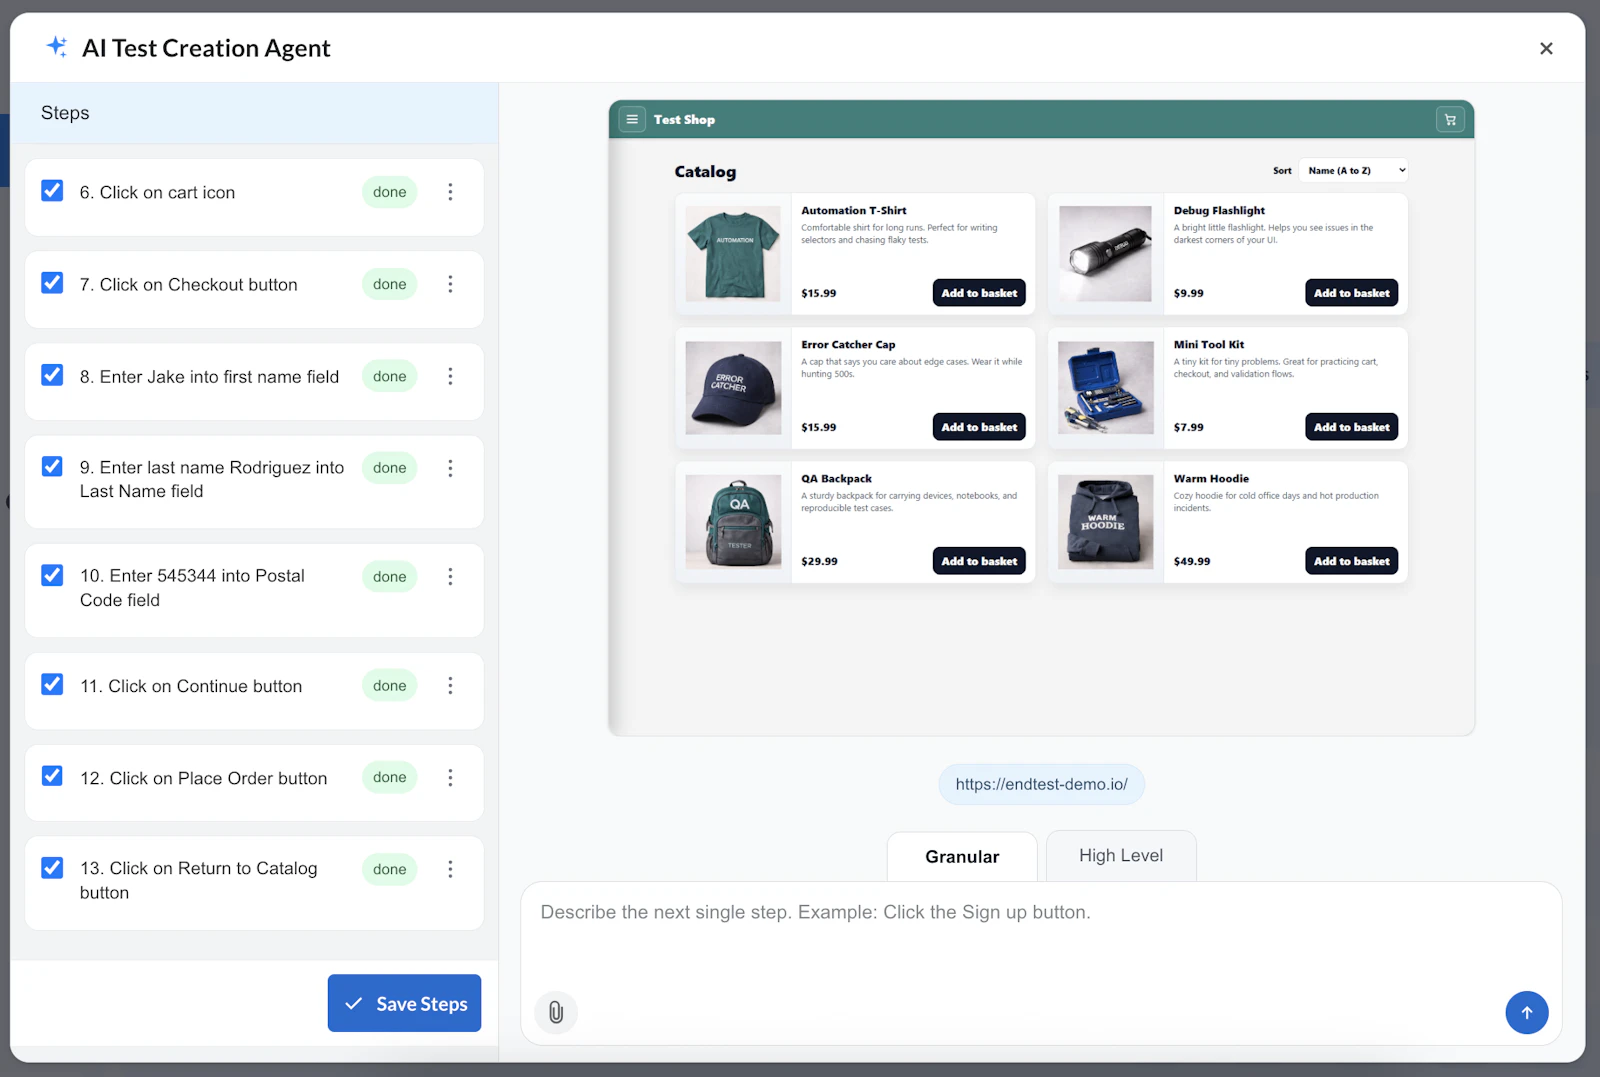Click the Steps panel header
Image resolution: width=1600 pixels, height=1077 pixels.
coord(254,113)
